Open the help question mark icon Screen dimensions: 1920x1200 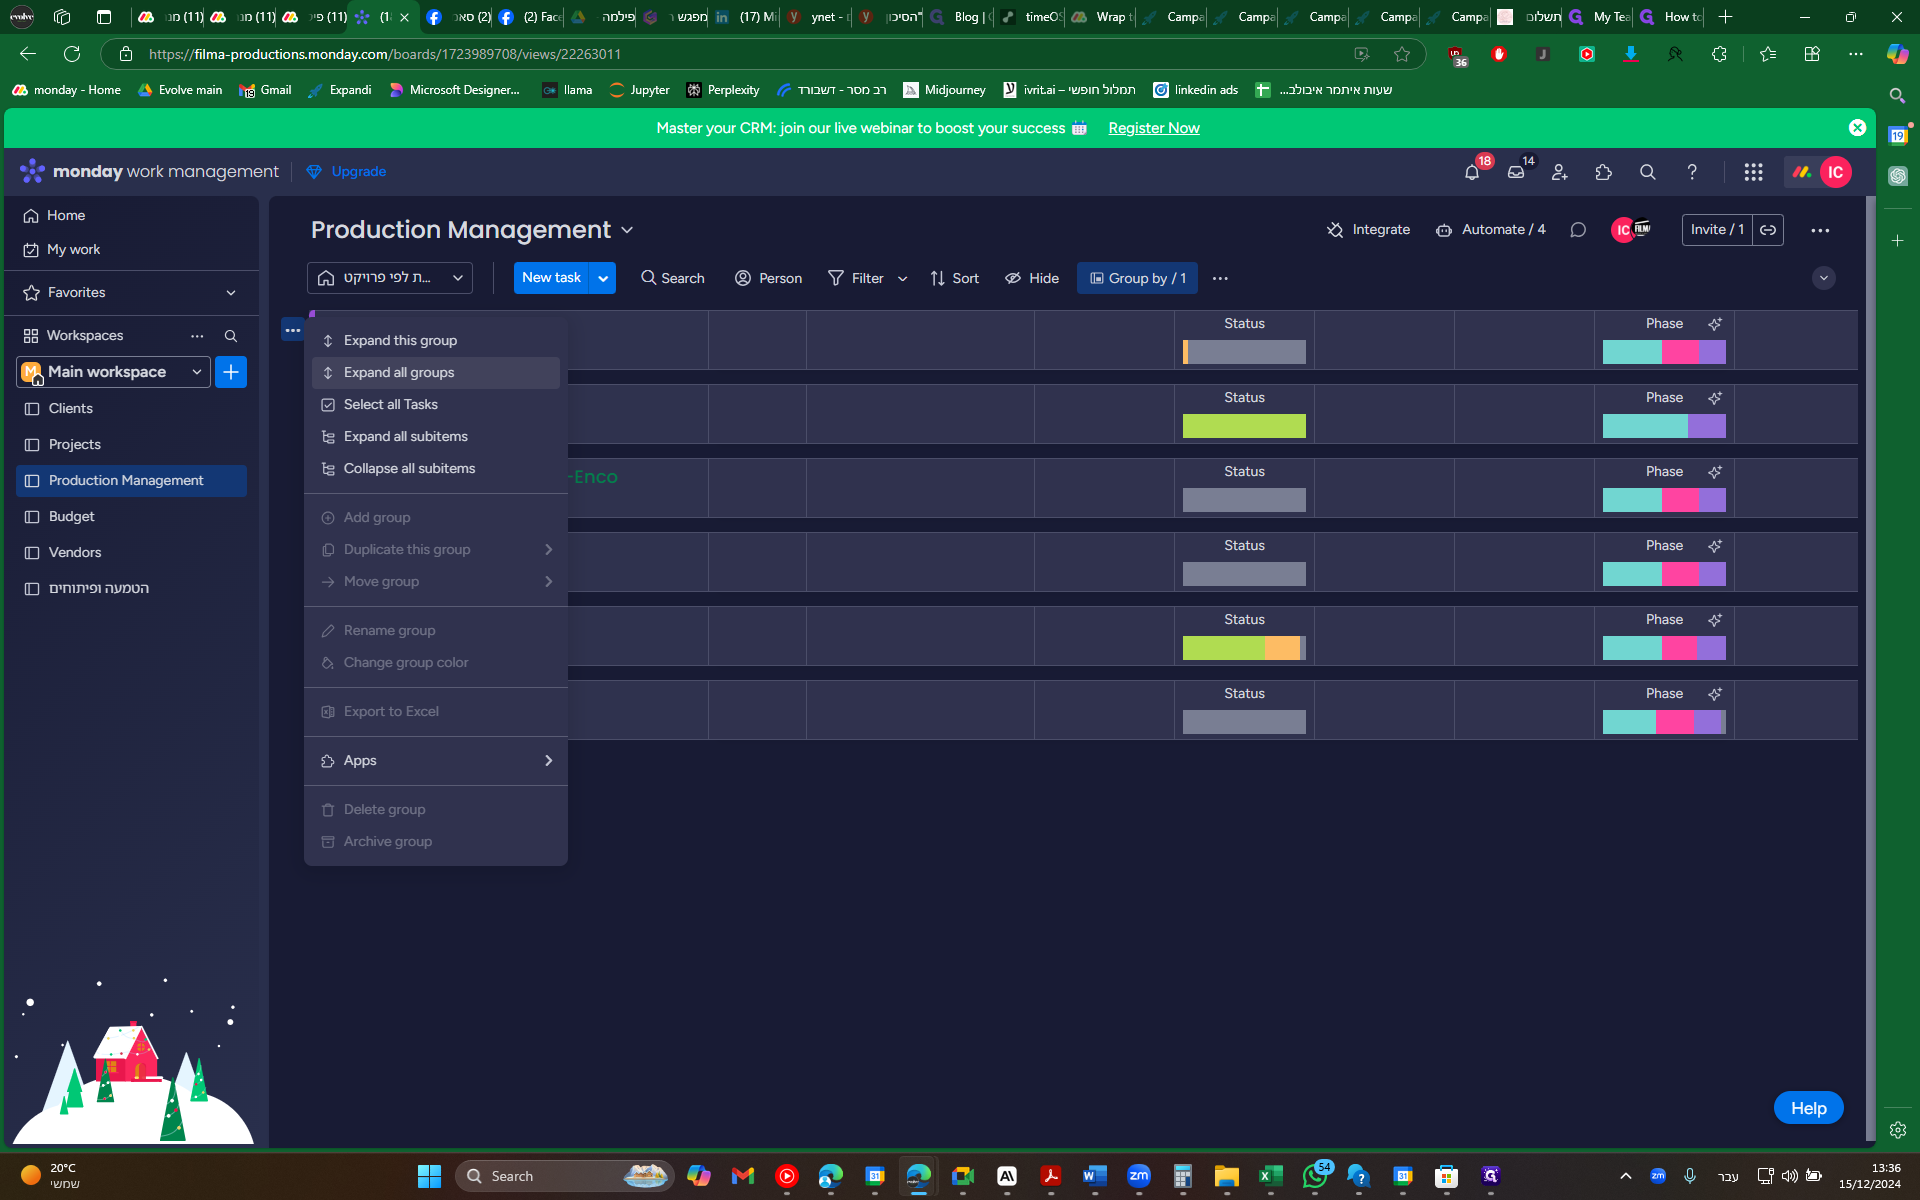tap(1692, 172)
